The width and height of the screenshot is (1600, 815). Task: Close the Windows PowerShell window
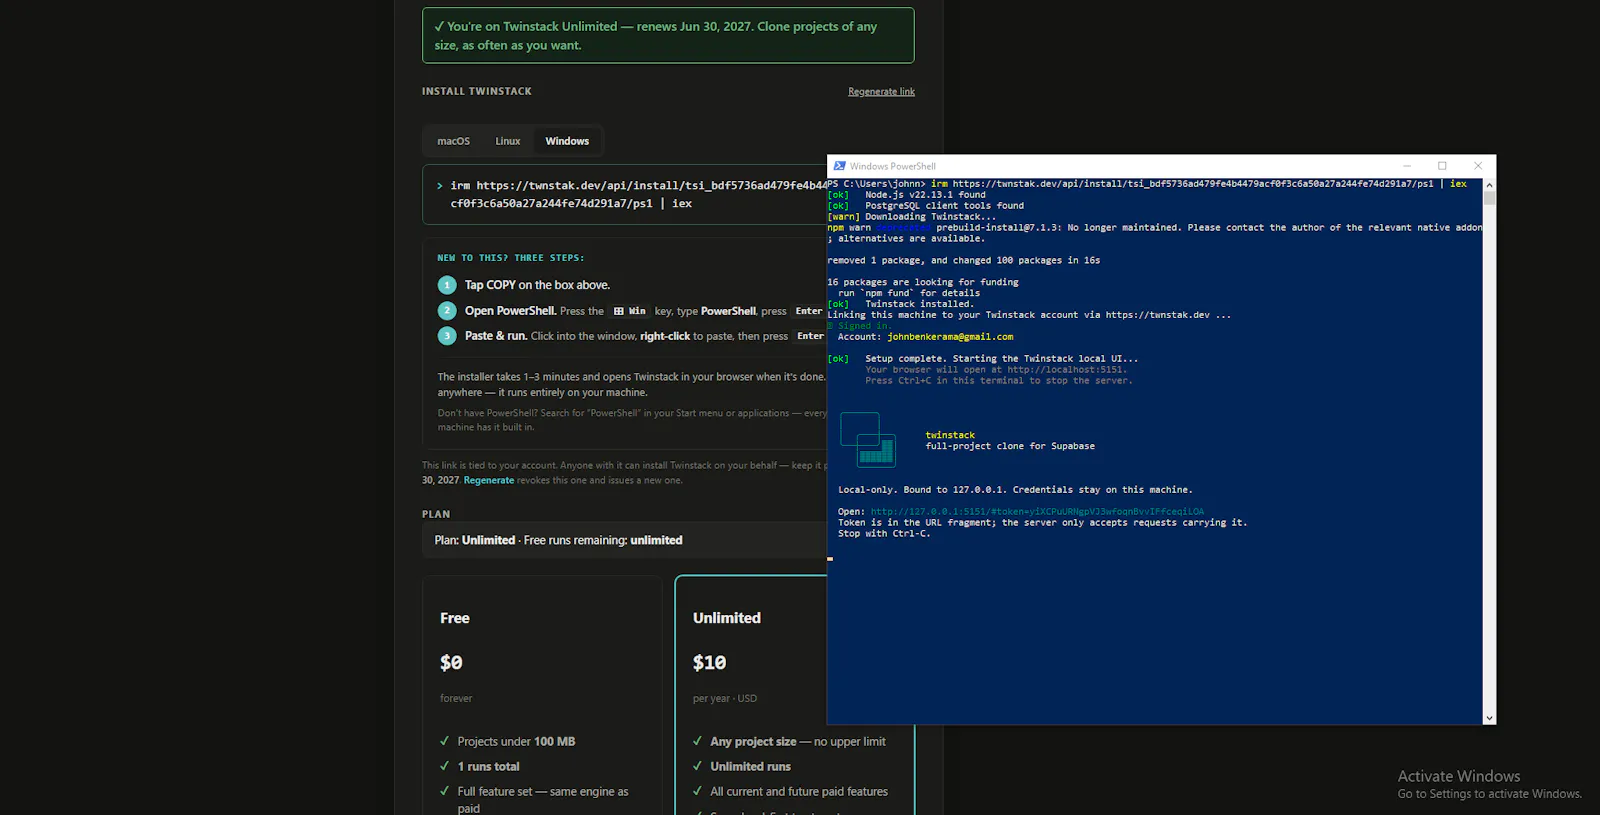[1478, 166]
